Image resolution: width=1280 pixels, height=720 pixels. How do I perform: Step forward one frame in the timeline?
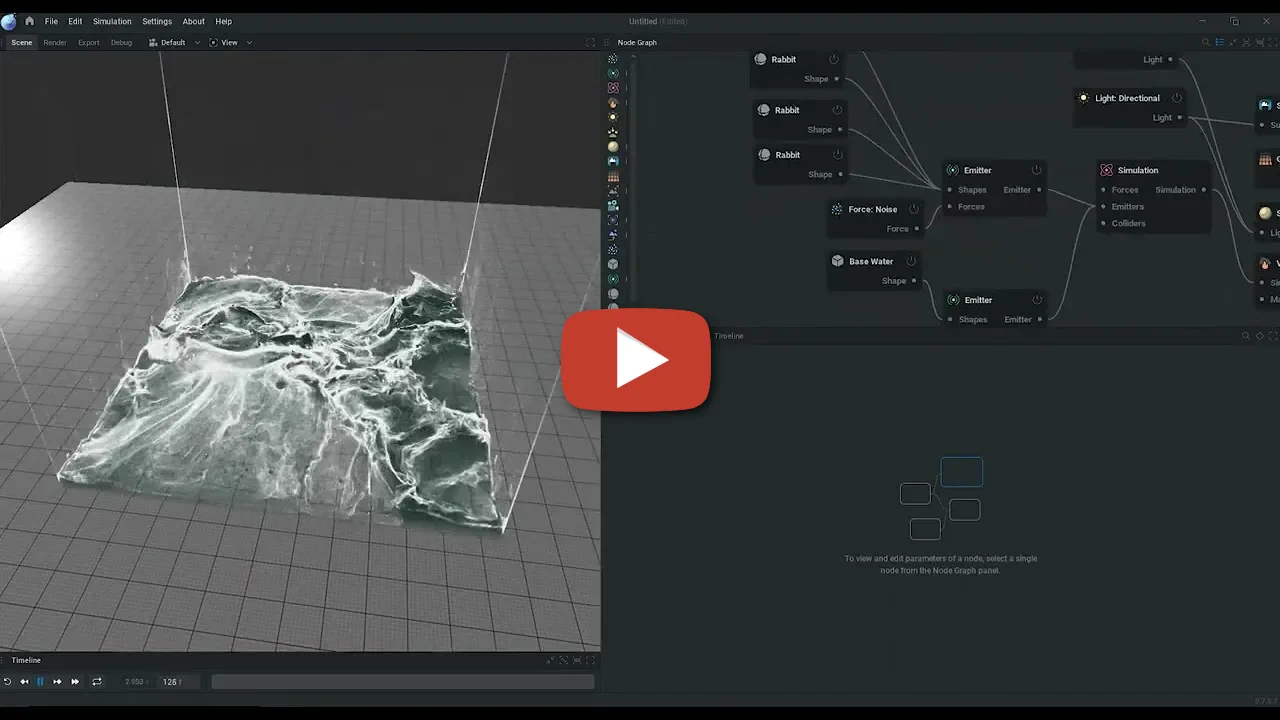57,682
